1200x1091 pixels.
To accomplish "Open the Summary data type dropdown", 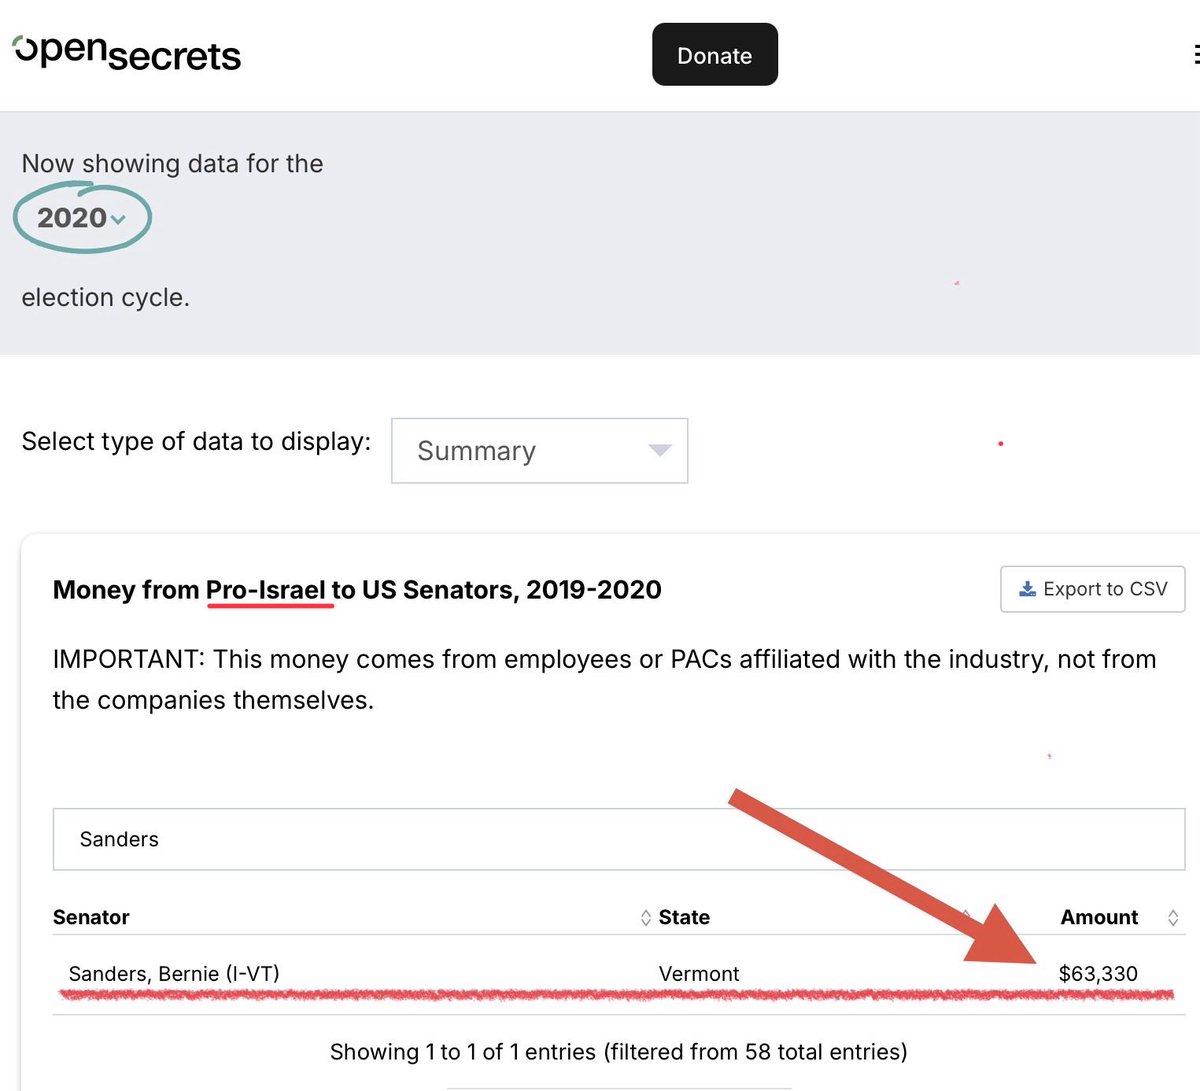I will (539, 451).
